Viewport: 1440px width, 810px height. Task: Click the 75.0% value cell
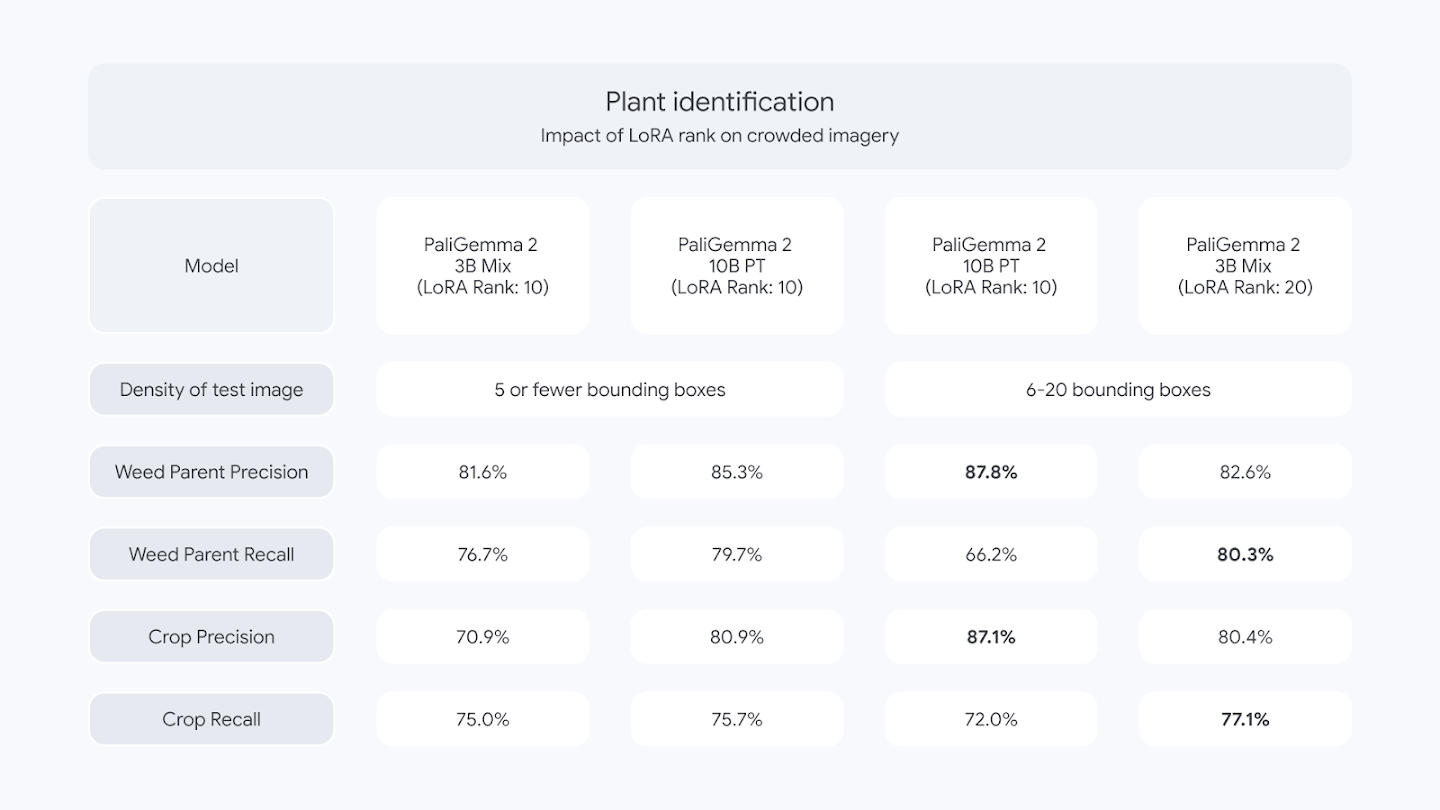tap(483, 719)
